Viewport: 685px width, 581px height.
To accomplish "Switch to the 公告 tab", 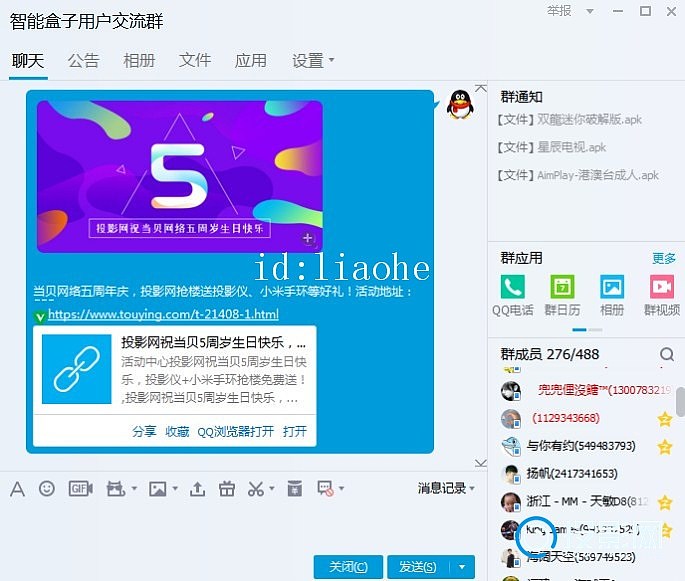I will point(83,61).
